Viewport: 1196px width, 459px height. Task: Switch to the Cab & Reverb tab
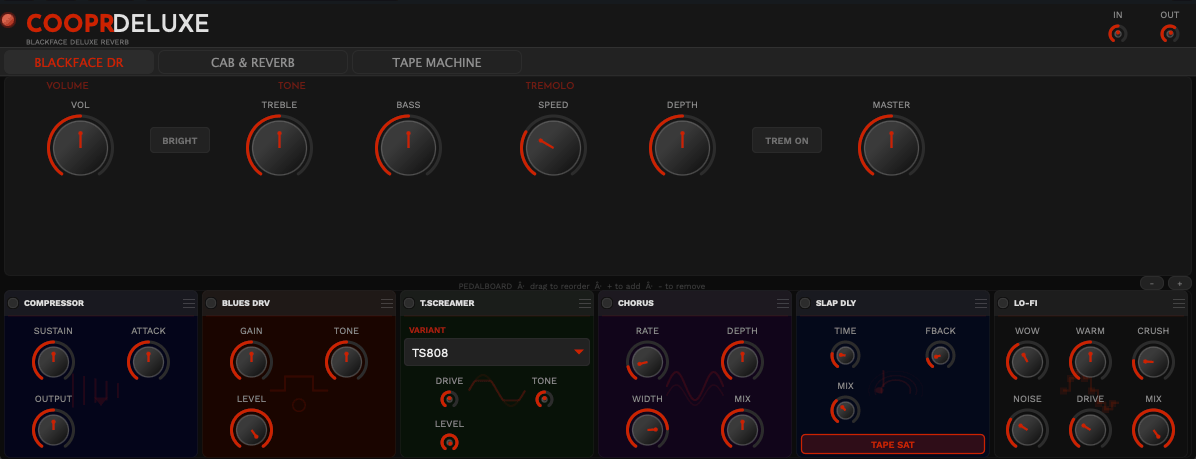[252, 63]
